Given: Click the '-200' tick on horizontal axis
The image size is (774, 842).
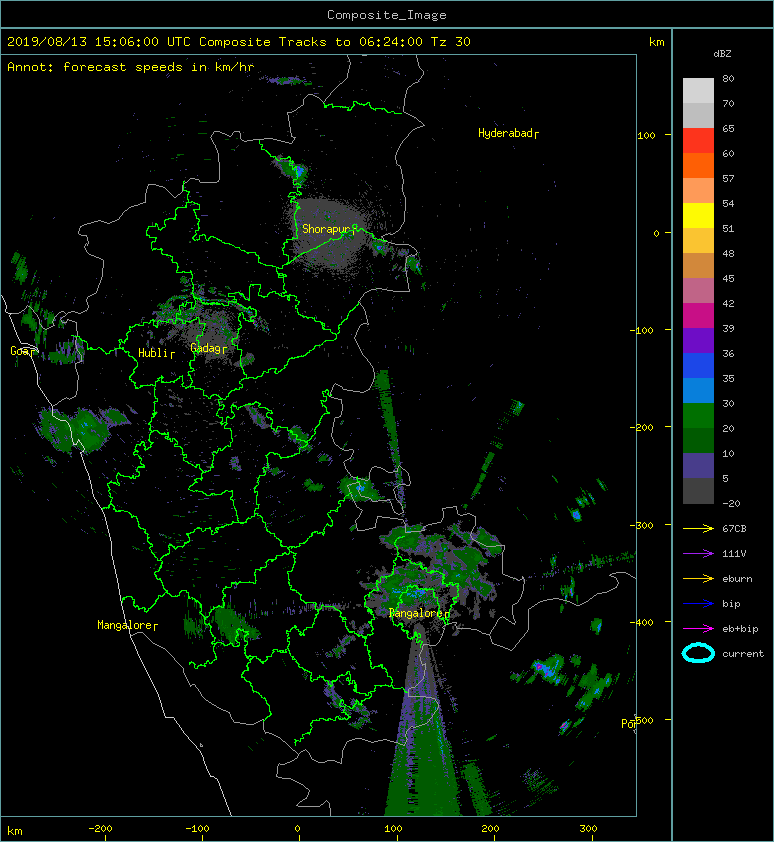Looking at the screenshot, I should (100, 829).
